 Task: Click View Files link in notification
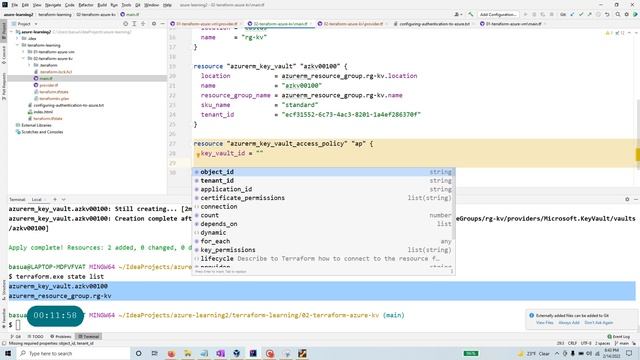tap(544, 322)
